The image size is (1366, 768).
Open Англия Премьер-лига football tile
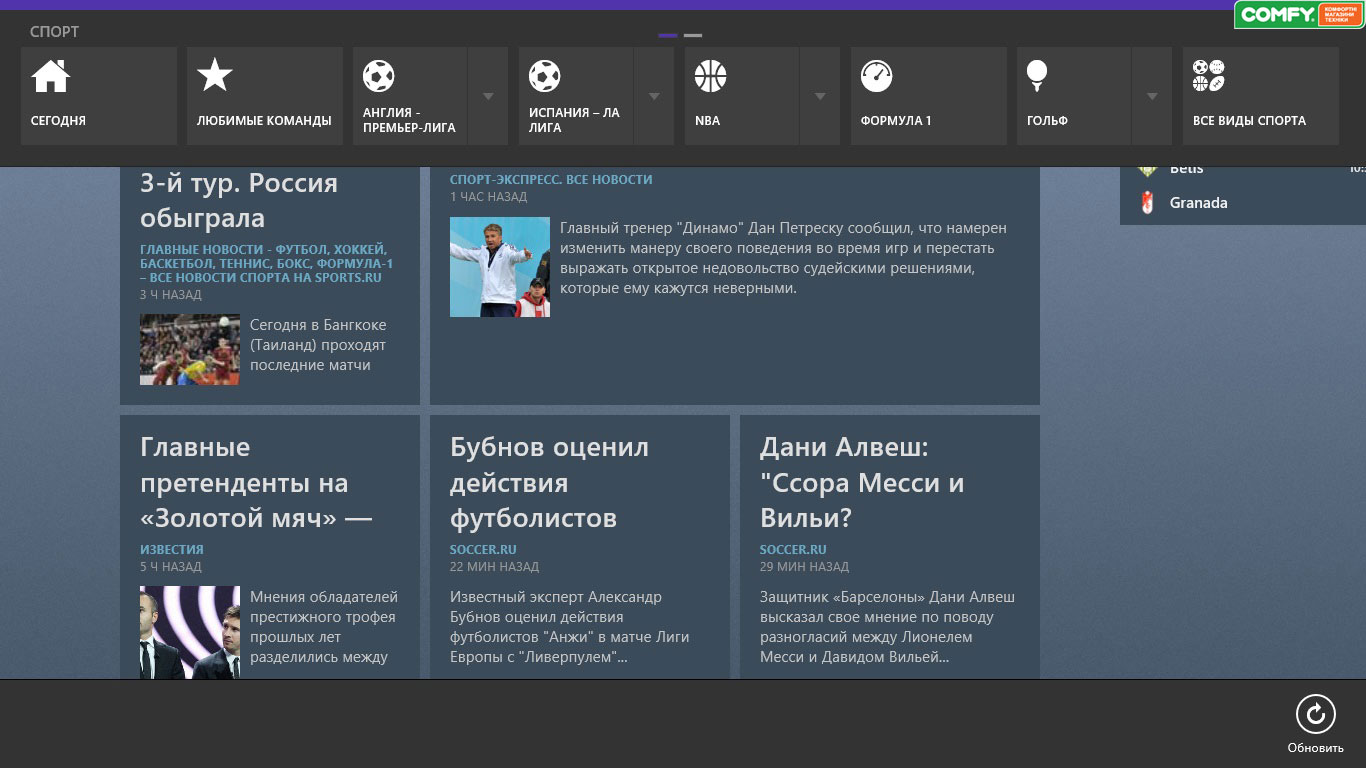pyautogui.click(x=410, y=96)
